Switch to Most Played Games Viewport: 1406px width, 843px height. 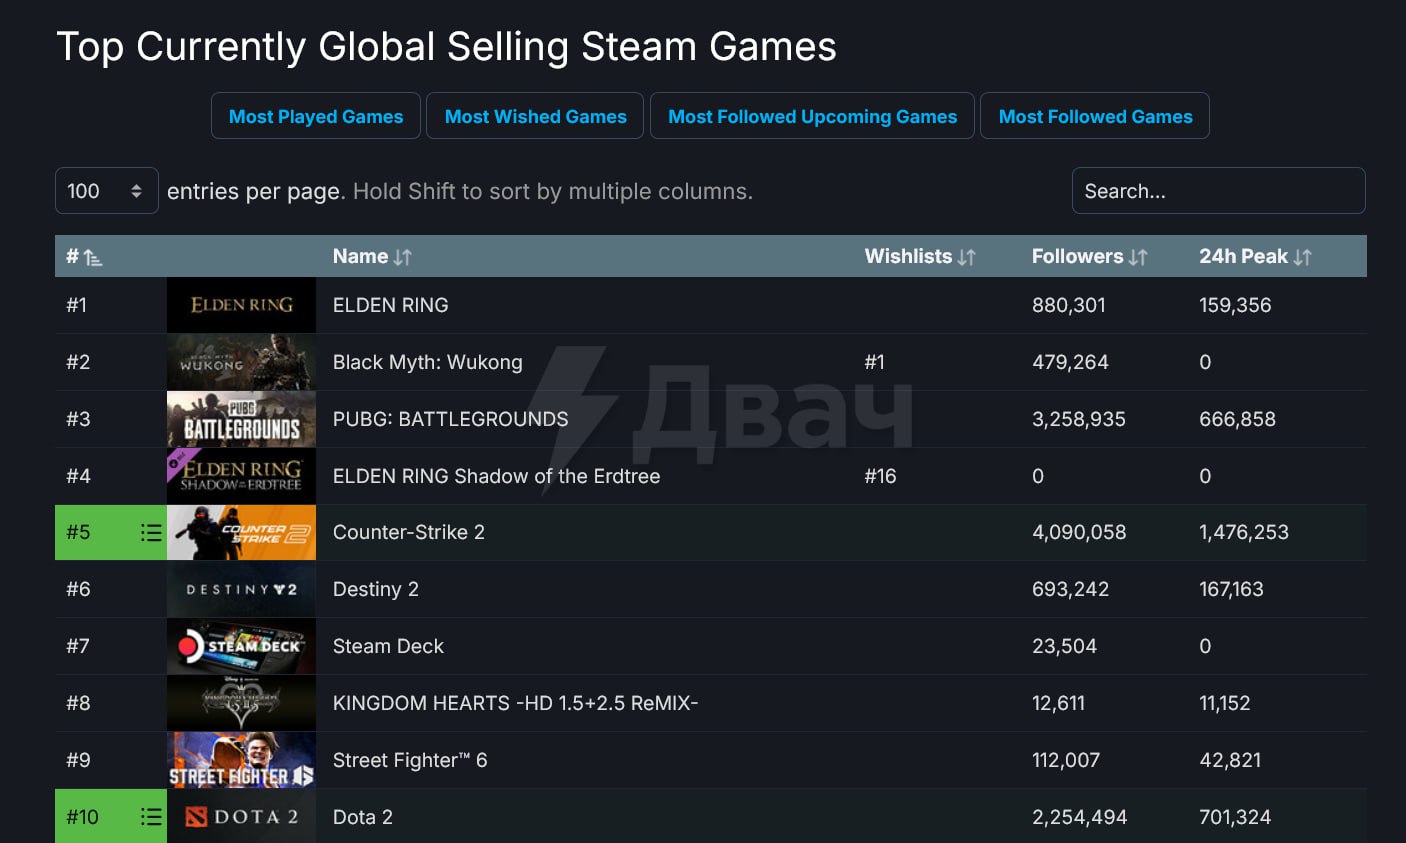click(316, 116)
